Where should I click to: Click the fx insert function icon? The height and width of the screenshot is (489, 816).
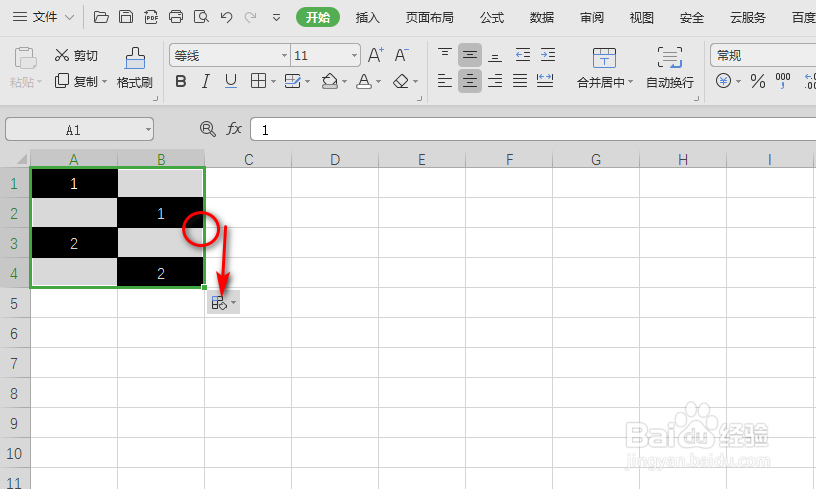(234, 129)
